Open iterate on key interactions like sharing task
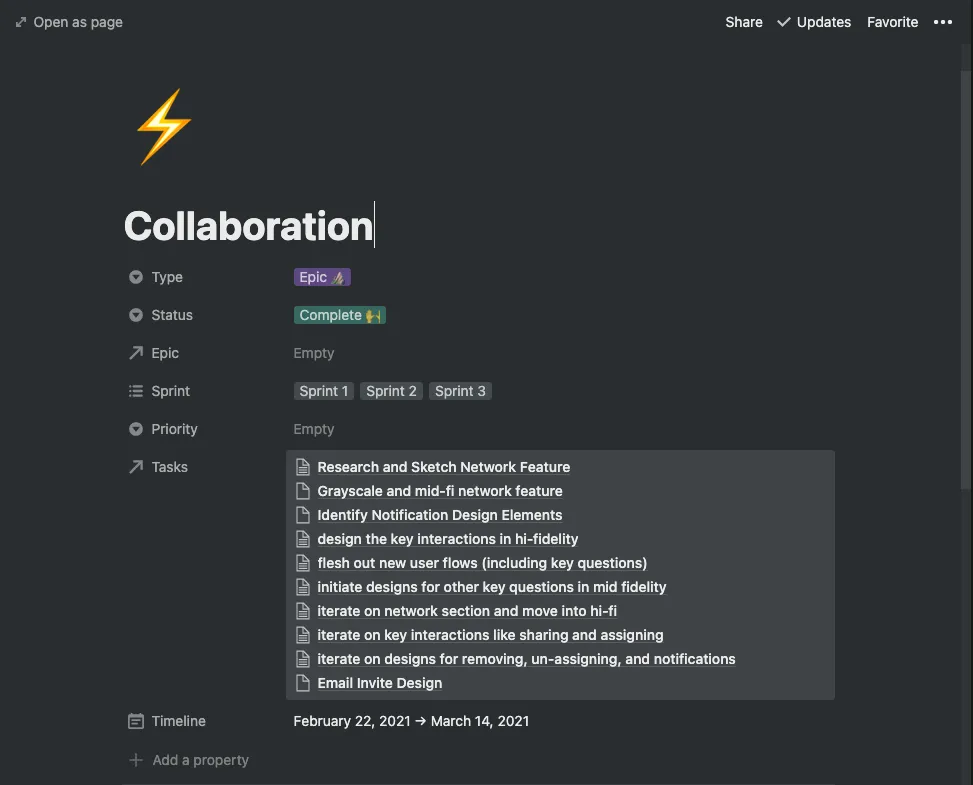Screen dimensions: 973x785 coord(490,635)
